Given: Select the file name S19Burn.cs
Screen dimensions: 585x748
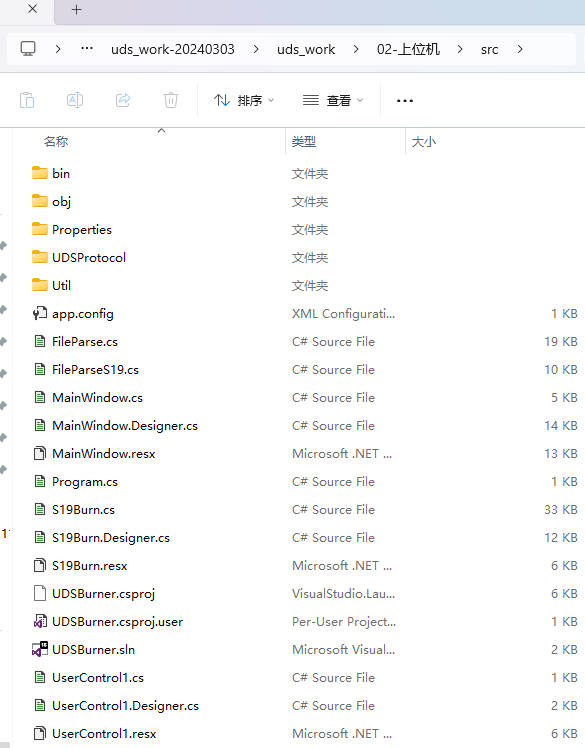Looking at the screenshot, I should (84, 509).
